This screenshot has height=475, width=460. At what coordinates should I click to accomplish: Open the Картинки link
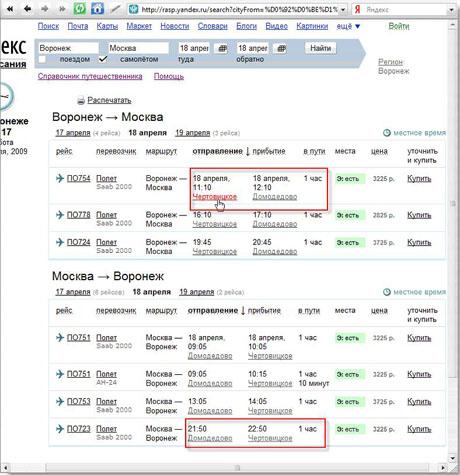(312, 26)
